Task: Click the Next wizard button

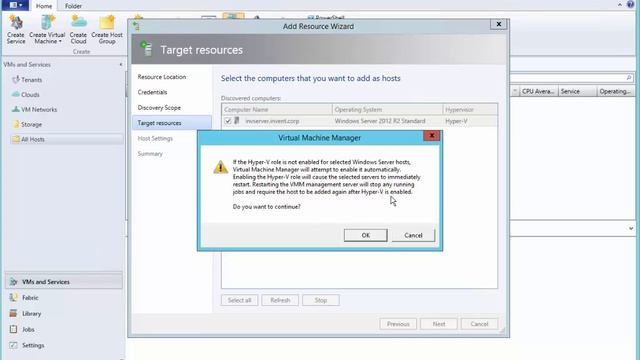Action: (439, 324)
